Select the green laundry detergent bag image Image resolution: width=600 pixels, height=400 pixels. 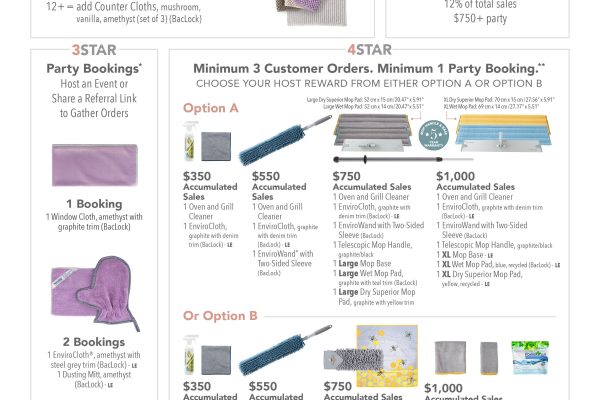(530, 358)
